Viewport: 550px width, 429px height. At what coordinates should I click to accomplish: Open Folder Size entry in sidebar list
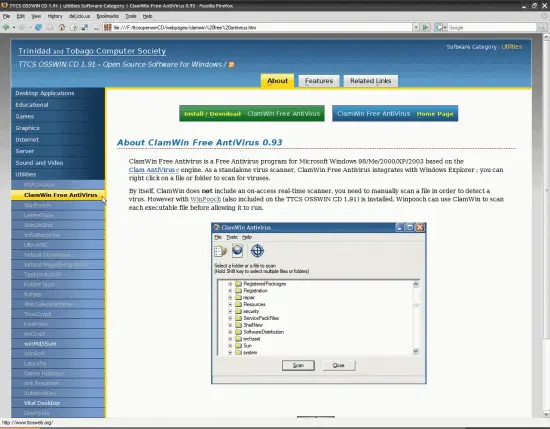point(58,284)
